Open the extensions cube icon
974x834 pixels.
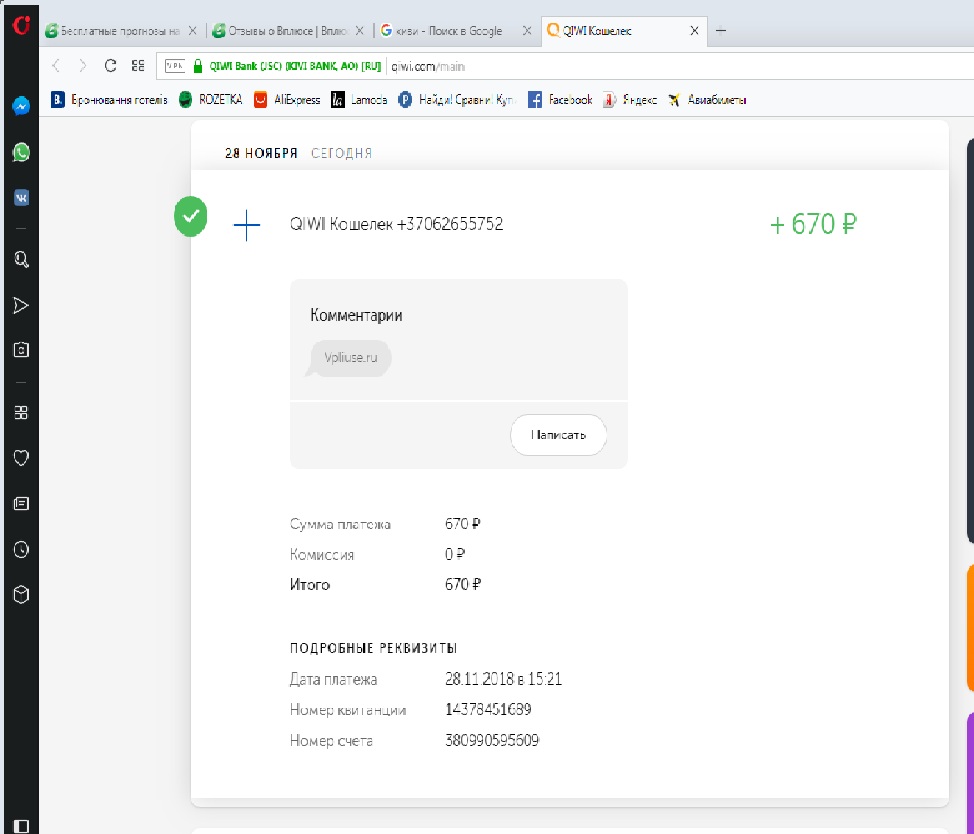(x=21, y=595)
